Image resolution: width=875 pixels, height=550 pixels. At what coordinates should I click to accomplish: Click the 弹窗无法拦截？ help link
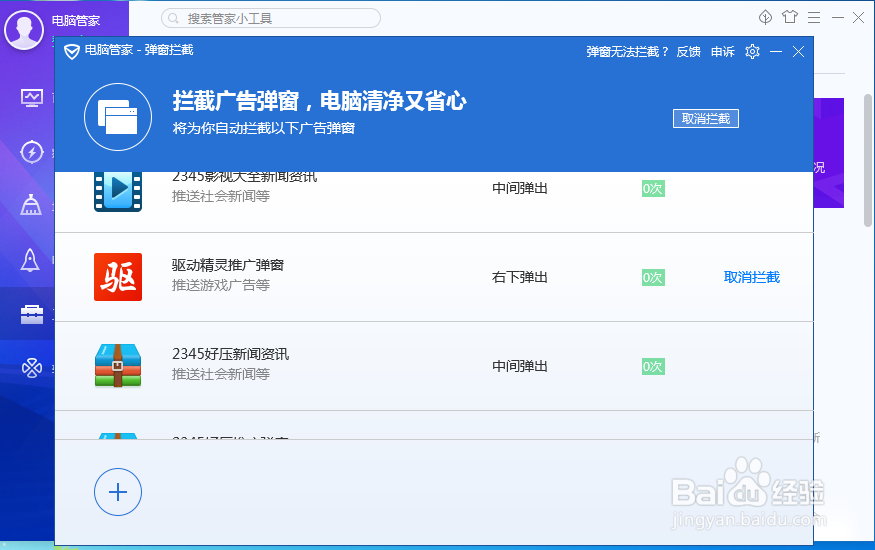[627, 52]
